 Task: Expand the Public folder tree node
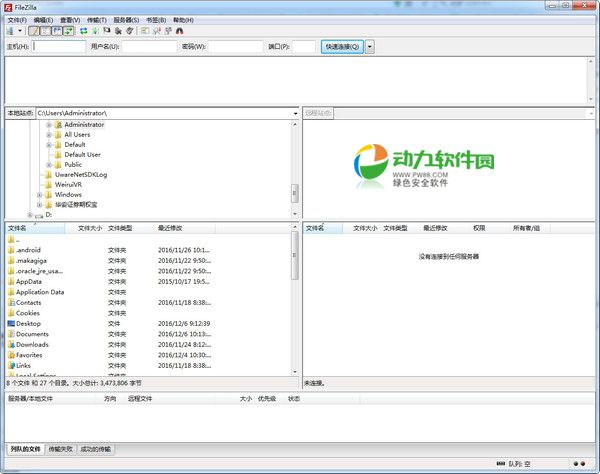(49, 165)
